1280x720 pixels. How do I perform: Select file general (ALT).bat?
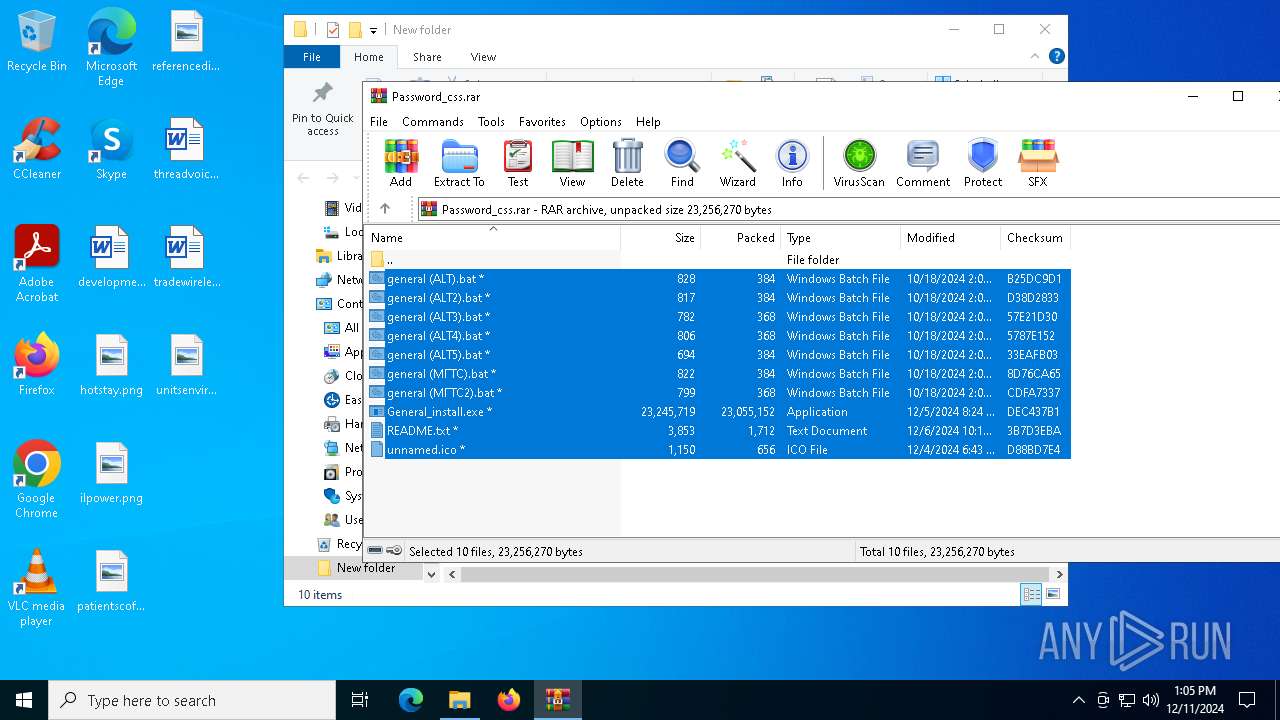pos(718,279)
